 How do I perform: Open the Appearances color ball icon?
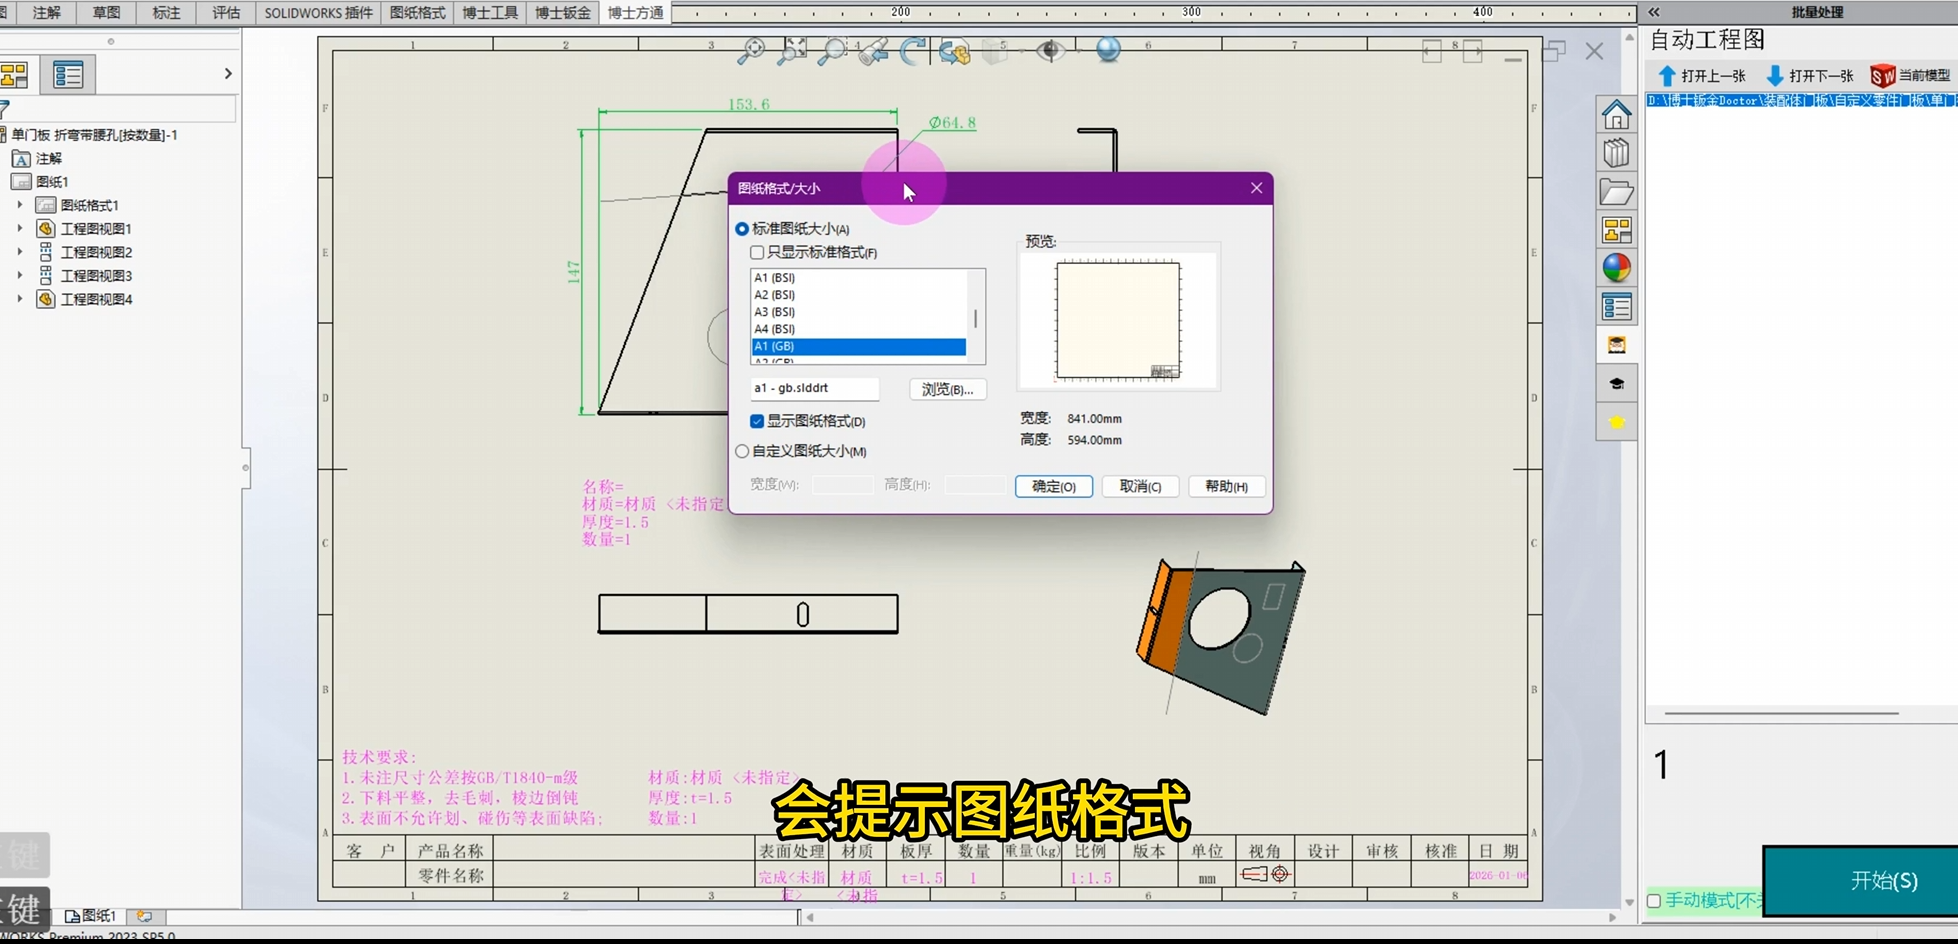pos(1616,268)
